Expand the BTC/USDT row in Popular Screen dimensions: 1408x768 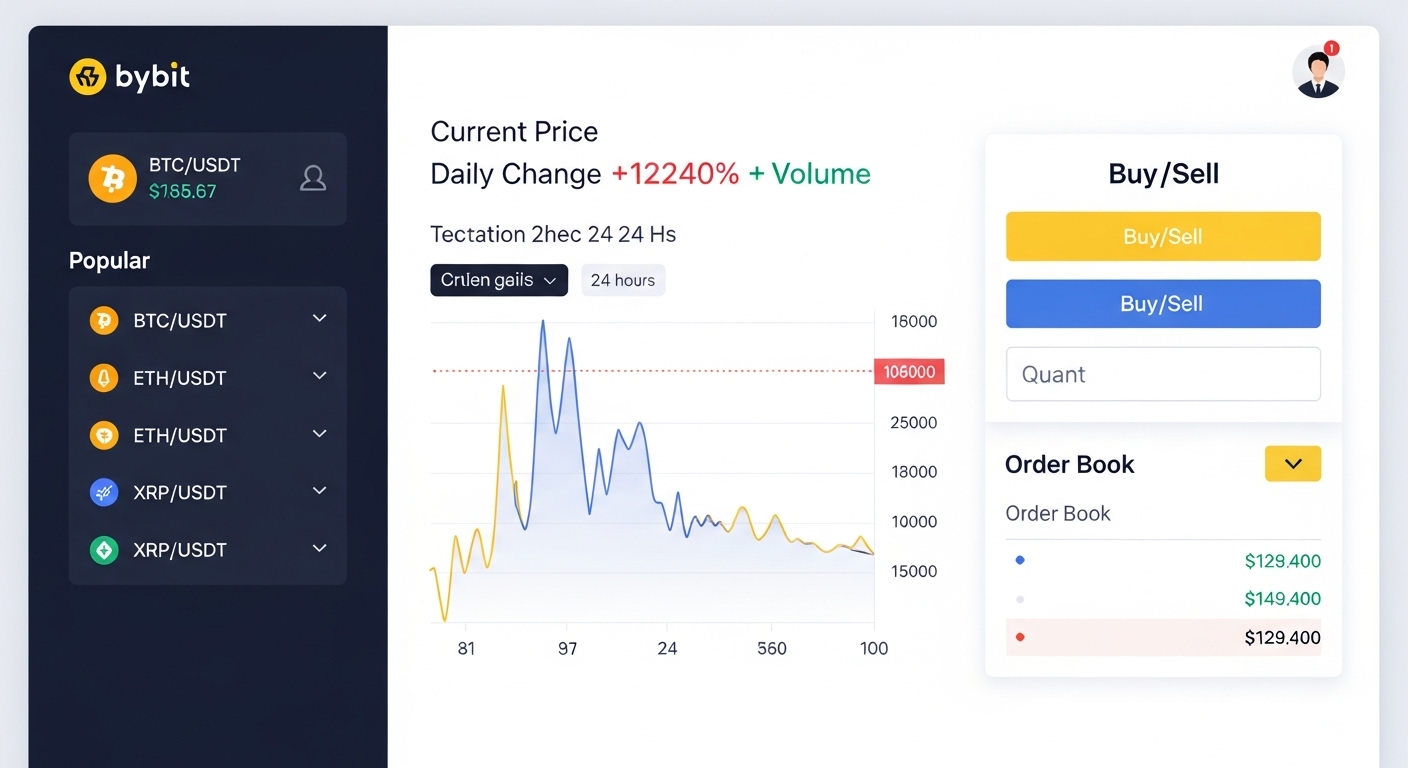pos(319,318)
